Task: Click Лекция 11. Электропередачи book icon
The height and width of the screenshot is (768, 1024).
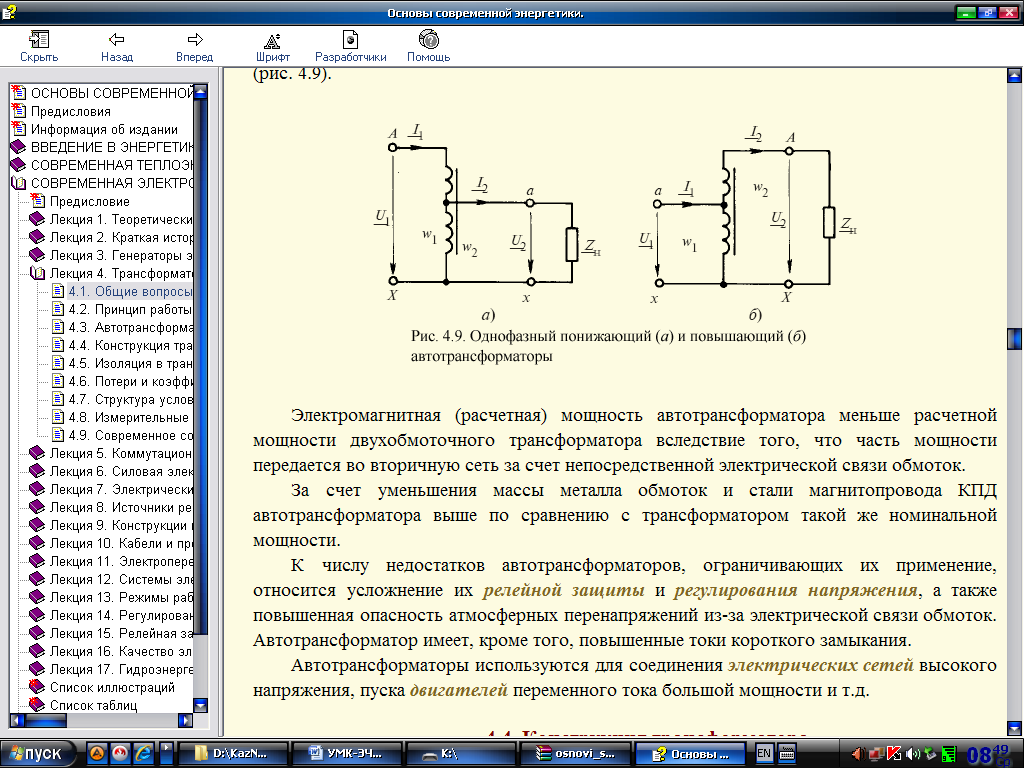Action: pos(37,561)
